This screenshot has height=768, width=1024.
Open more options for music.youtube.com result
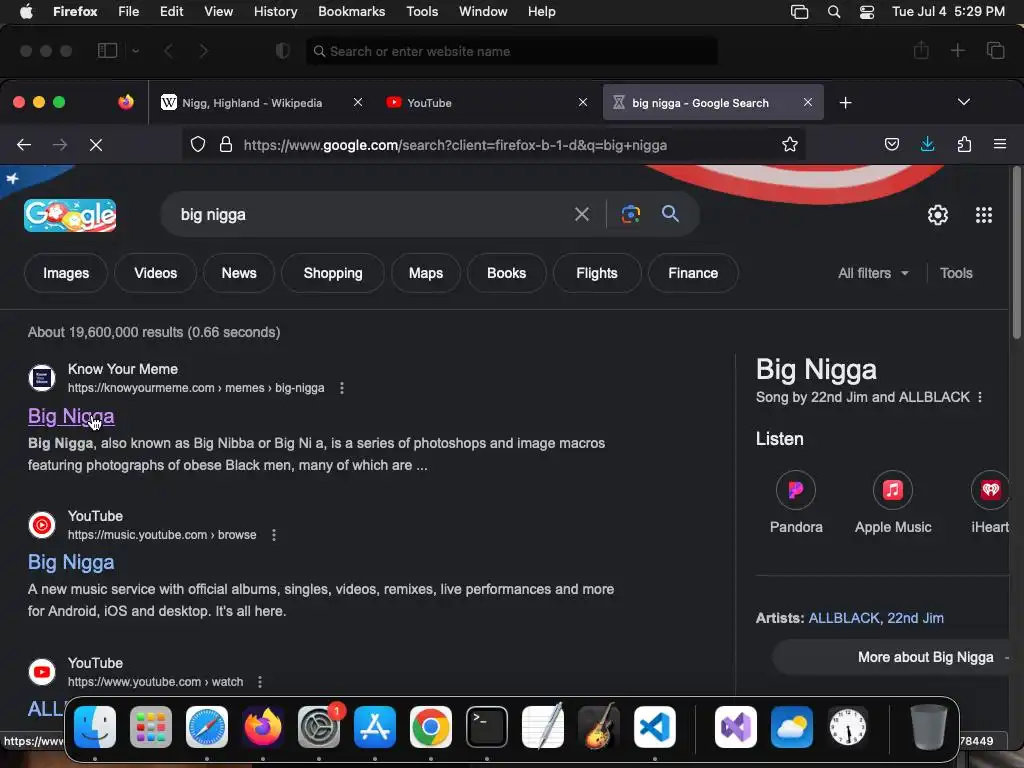[x=274, y=535]
